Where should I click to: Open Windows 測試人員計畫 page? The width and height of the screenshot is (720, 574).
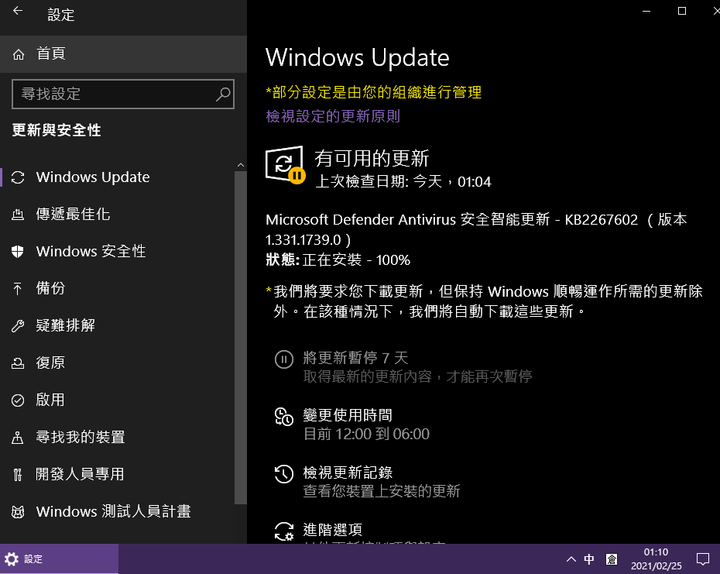(x=113, y=512)
